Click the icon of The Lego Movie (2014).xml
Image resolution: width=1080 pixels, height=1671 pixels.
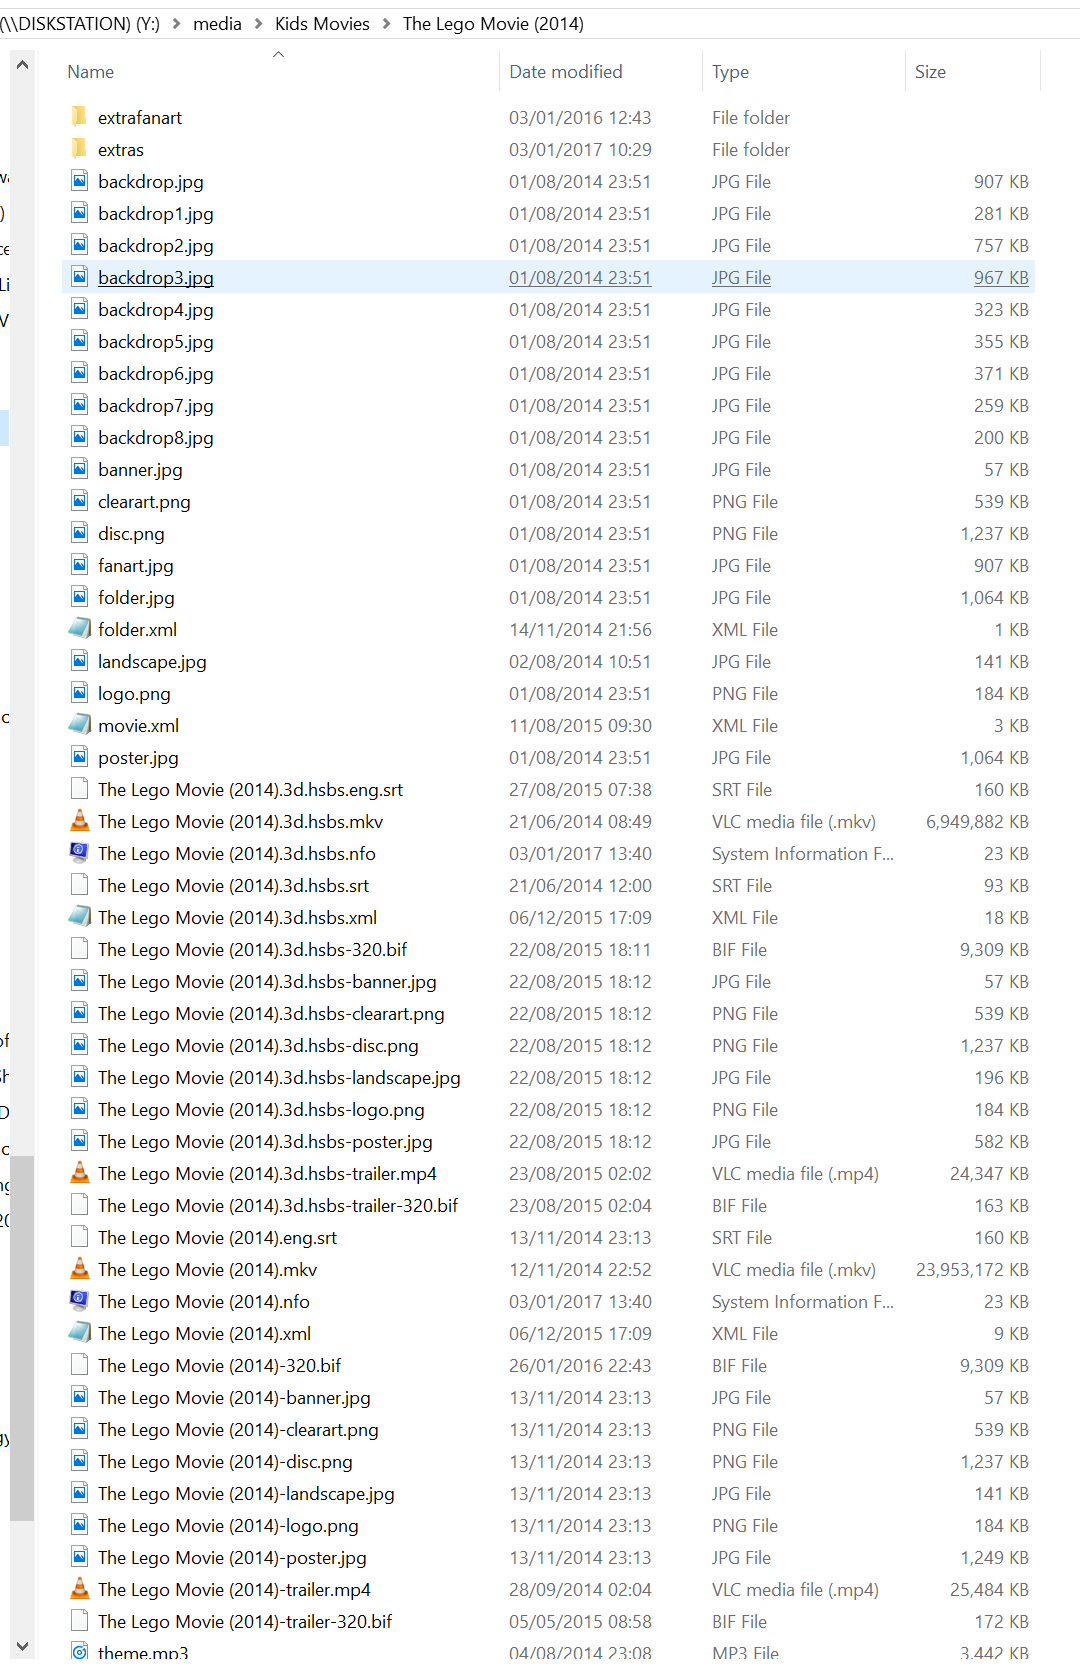[80, 1333]
